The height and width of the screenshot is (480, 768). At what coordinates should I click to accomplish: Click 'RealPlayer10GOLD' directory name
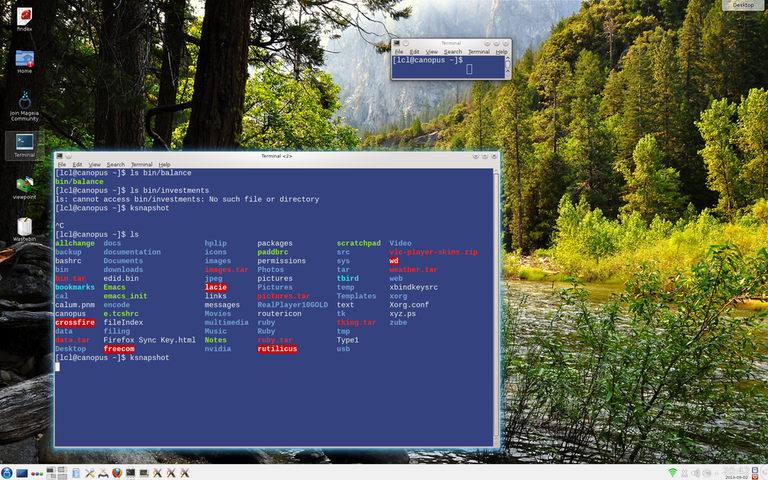tap(292, 305)
